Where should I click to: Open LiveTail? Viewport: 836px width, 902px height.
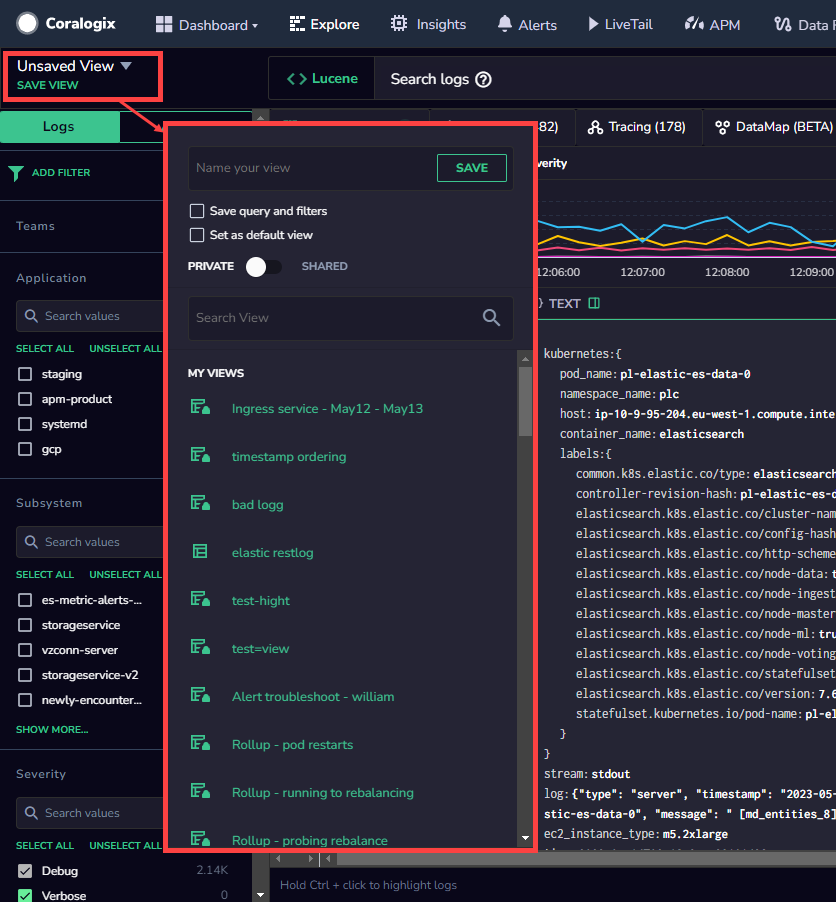pos(620,24)
